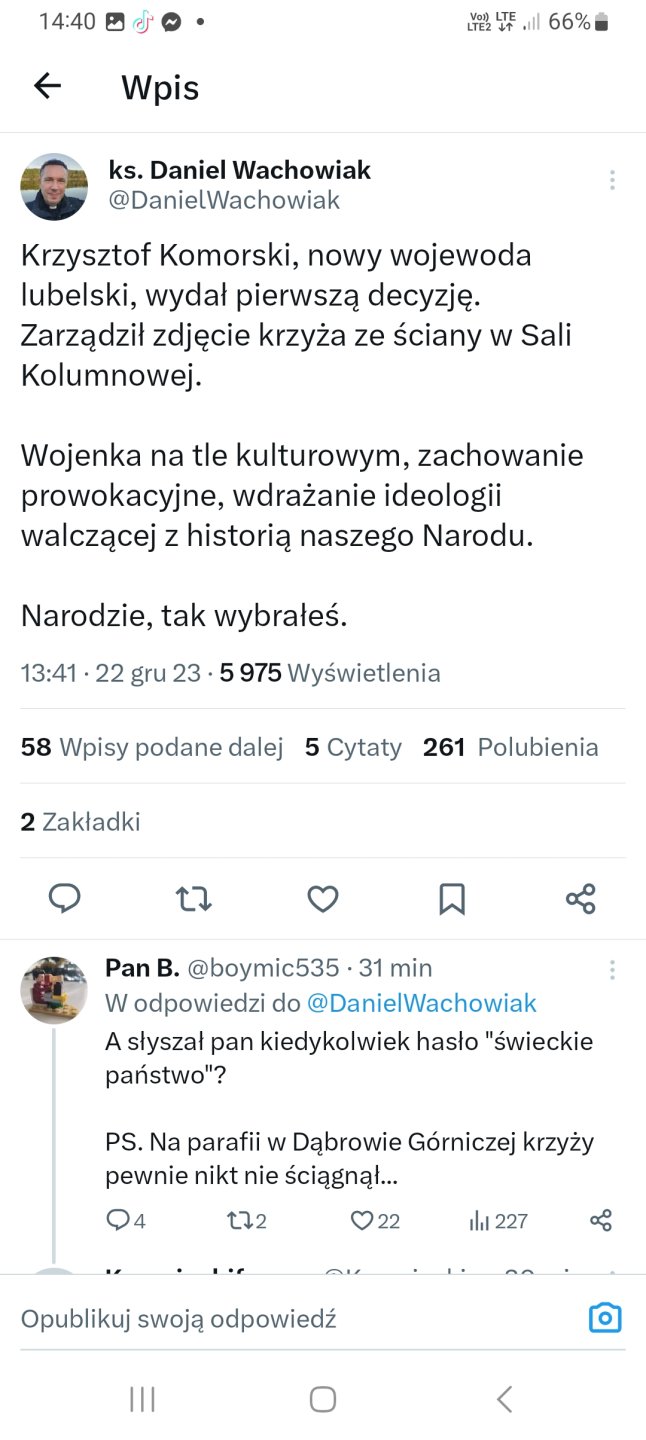View 58 Wpisy podane dalej list
646x1440 pixels.
pyautogui.click(x=152, y=747)
